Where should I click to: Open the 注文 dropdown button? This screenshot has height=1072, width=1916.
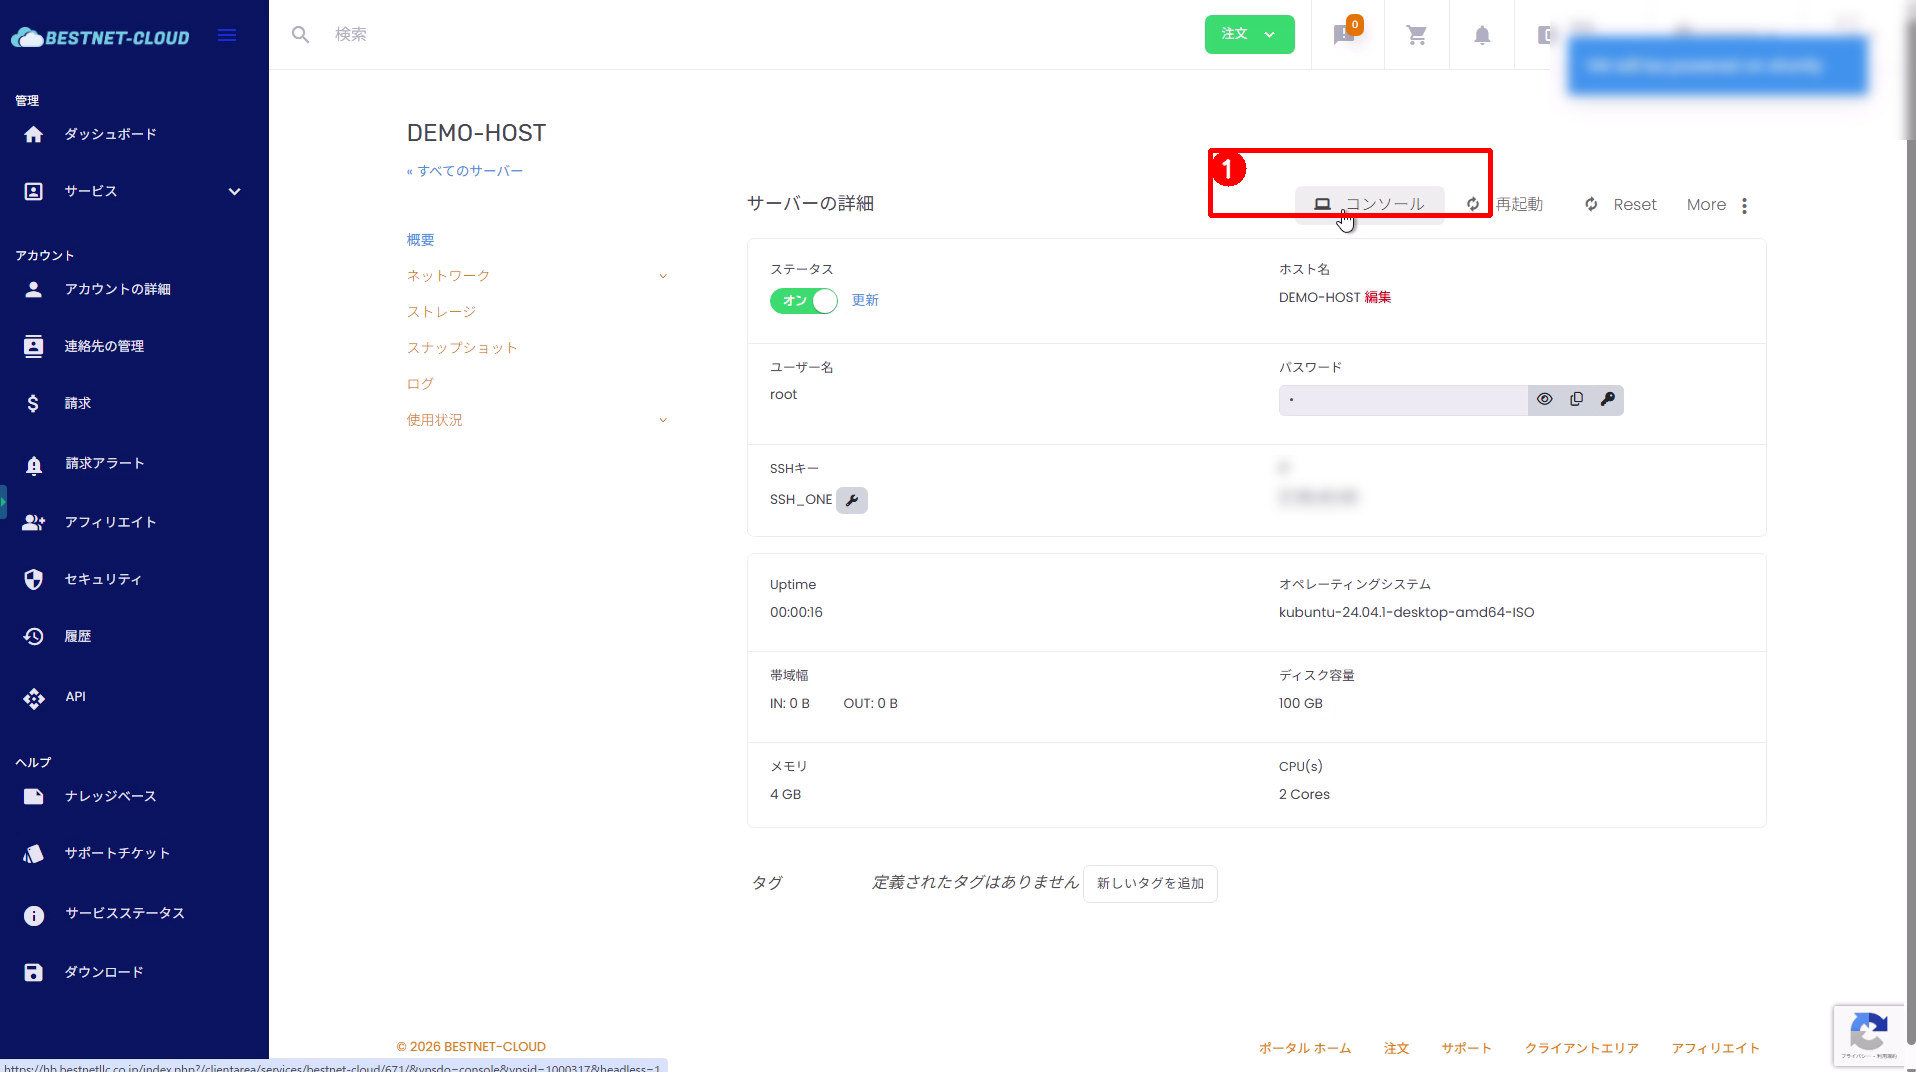1249,35
